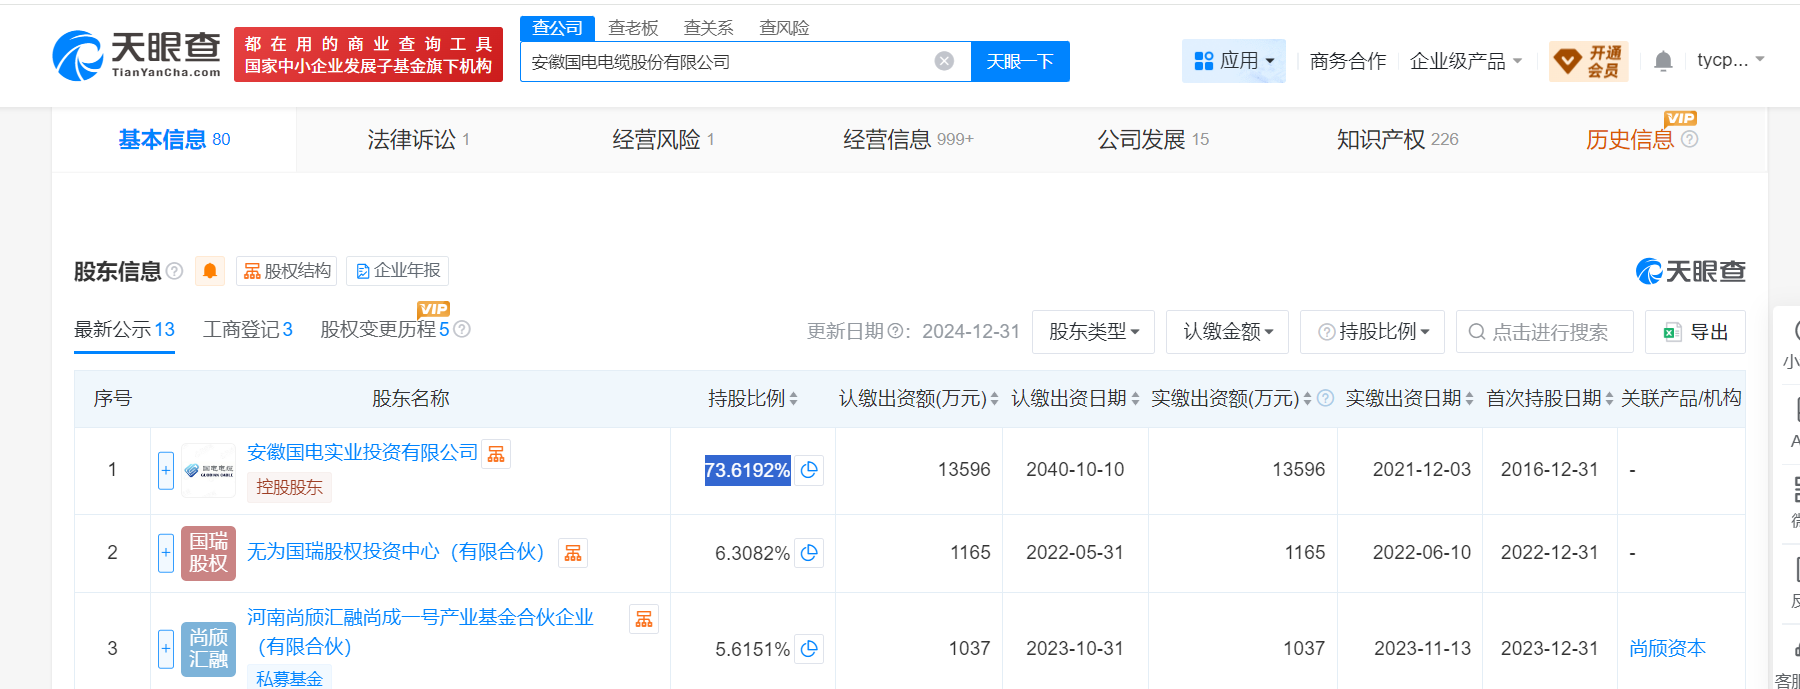Open the 企业年报 button

pos(397,271)
